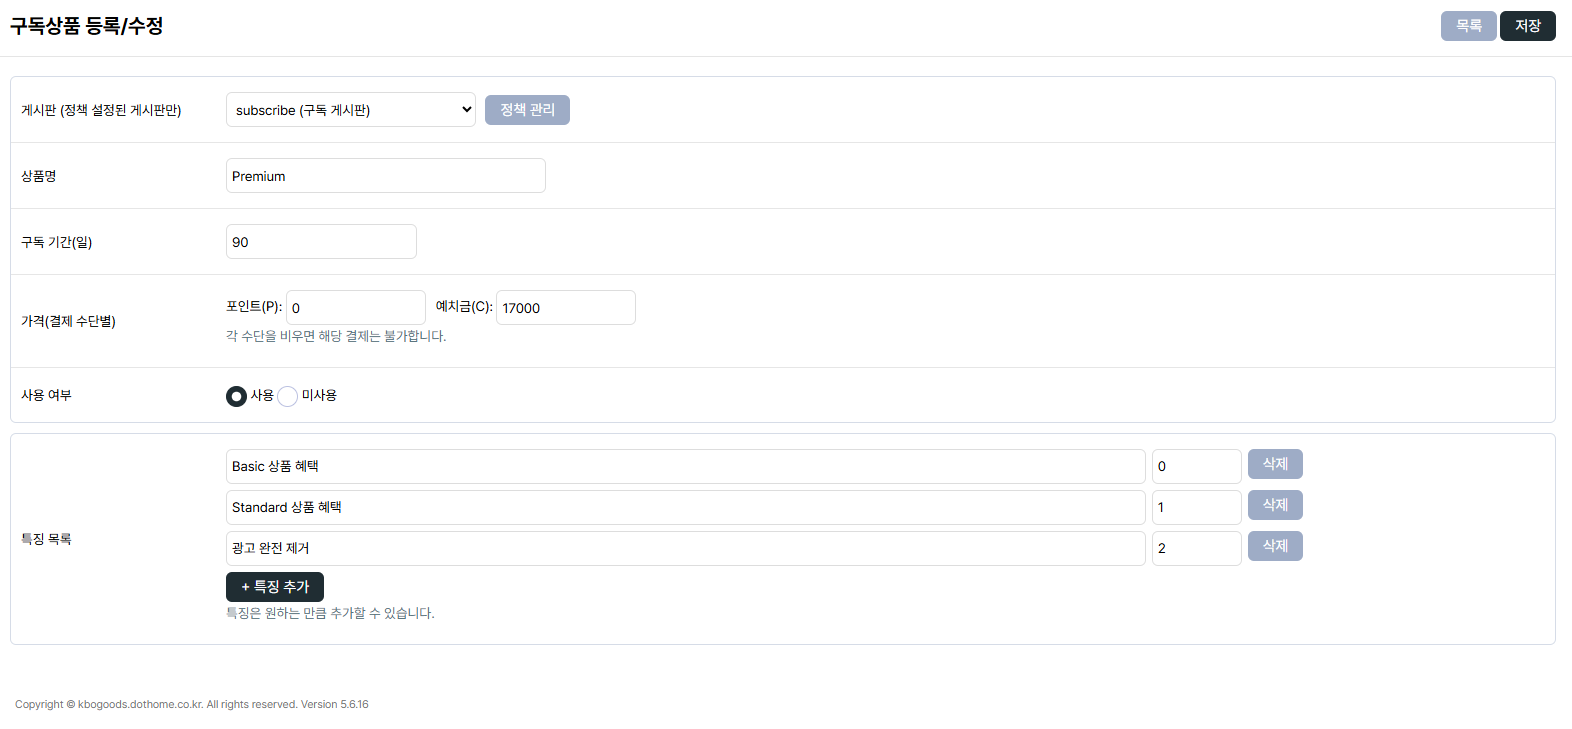
Task: Select the 사용 radio button
Action: [x=236, y=396]
